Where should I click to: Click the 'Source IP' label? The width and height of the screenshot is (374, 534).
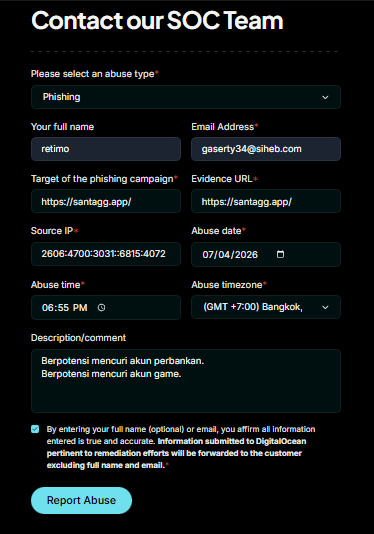pyautogui.click(x=54, y=231)
